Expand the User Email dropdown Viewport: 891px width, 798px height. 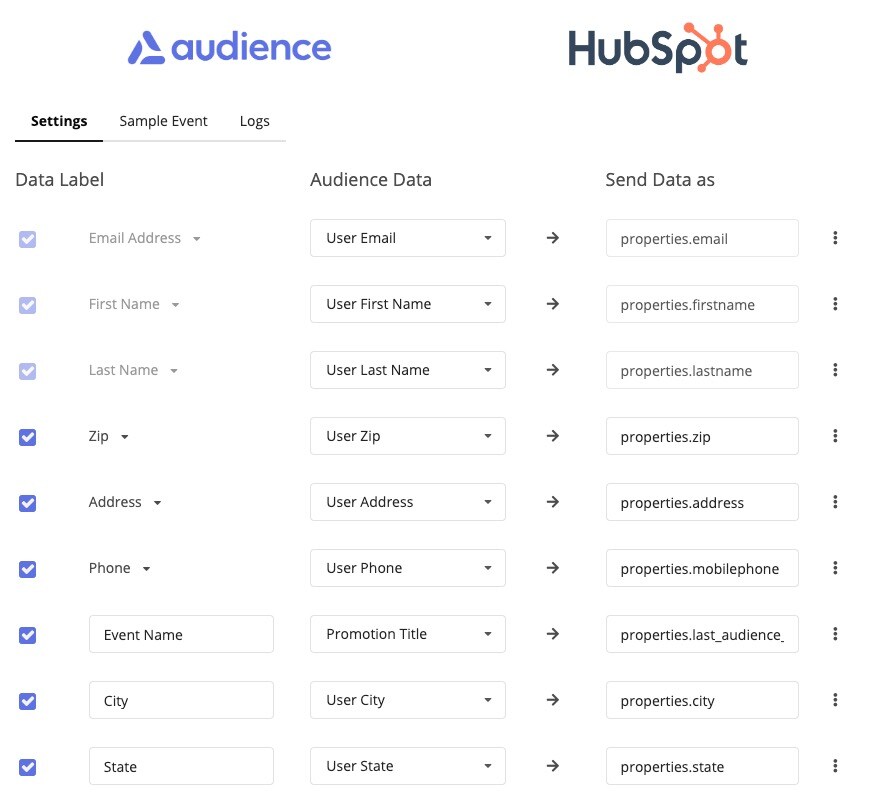407,238
